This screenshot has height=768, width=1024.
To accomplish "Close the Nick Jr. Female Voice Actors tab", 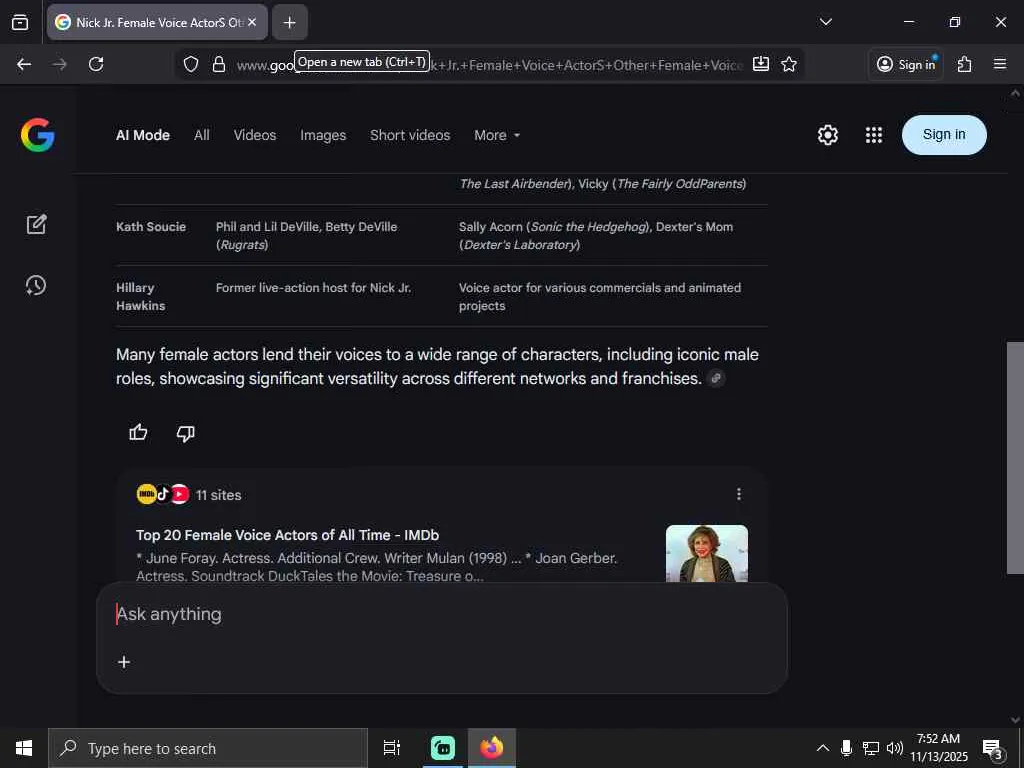I will tap(252, 22).
